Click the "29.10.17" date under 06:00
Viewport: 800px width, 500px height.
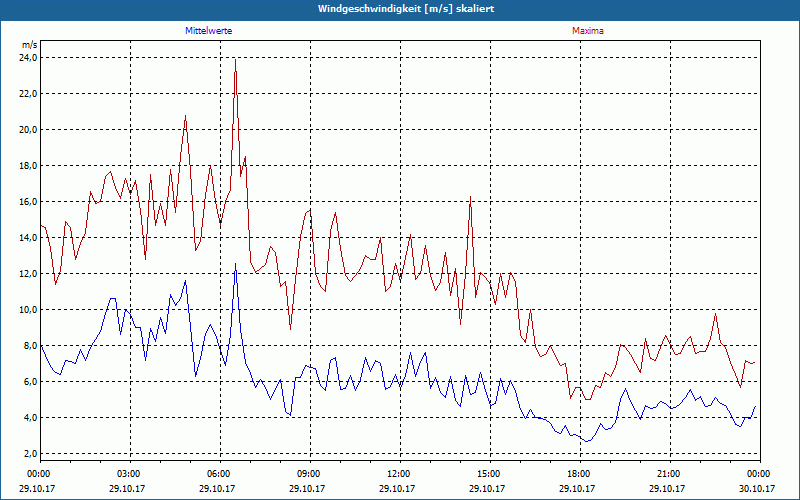tap(217, 488)
